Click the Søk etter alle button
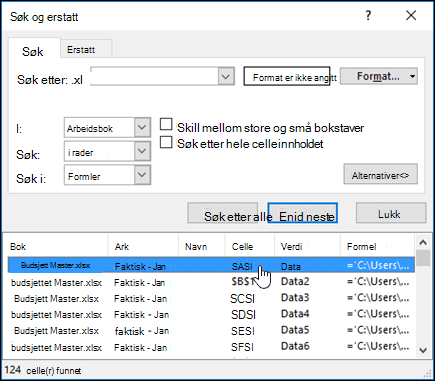435x381 pixels. pos(223,213)
